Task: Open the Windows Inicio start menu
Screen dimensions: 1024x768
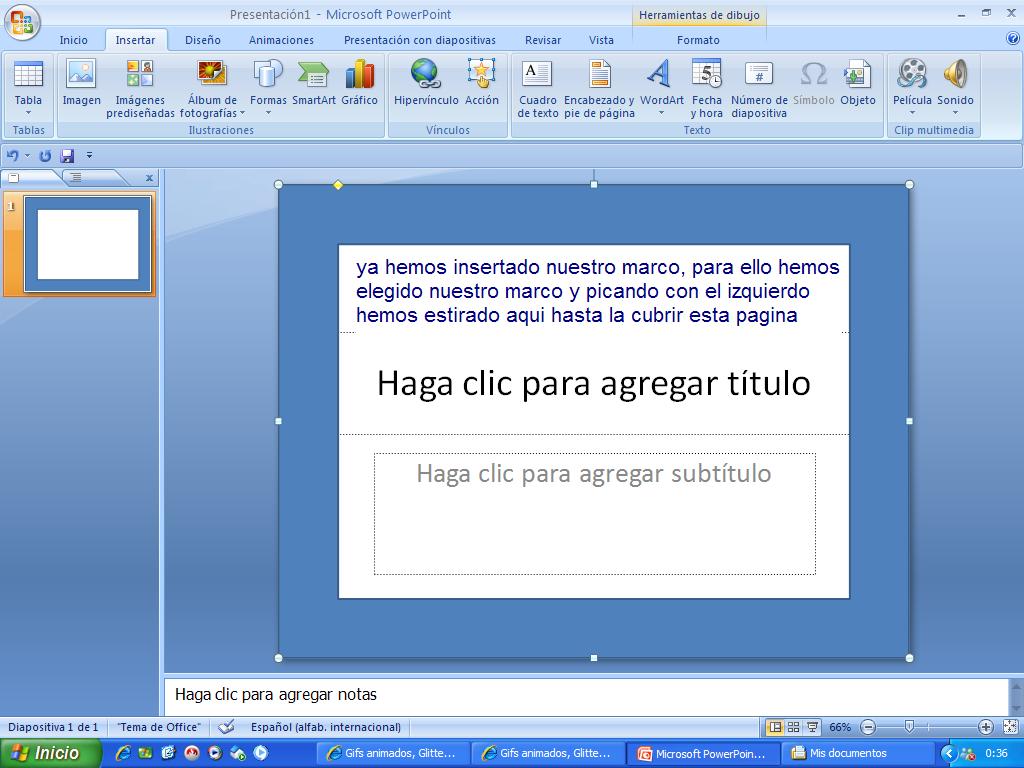Action: click(x=50, y=753)
